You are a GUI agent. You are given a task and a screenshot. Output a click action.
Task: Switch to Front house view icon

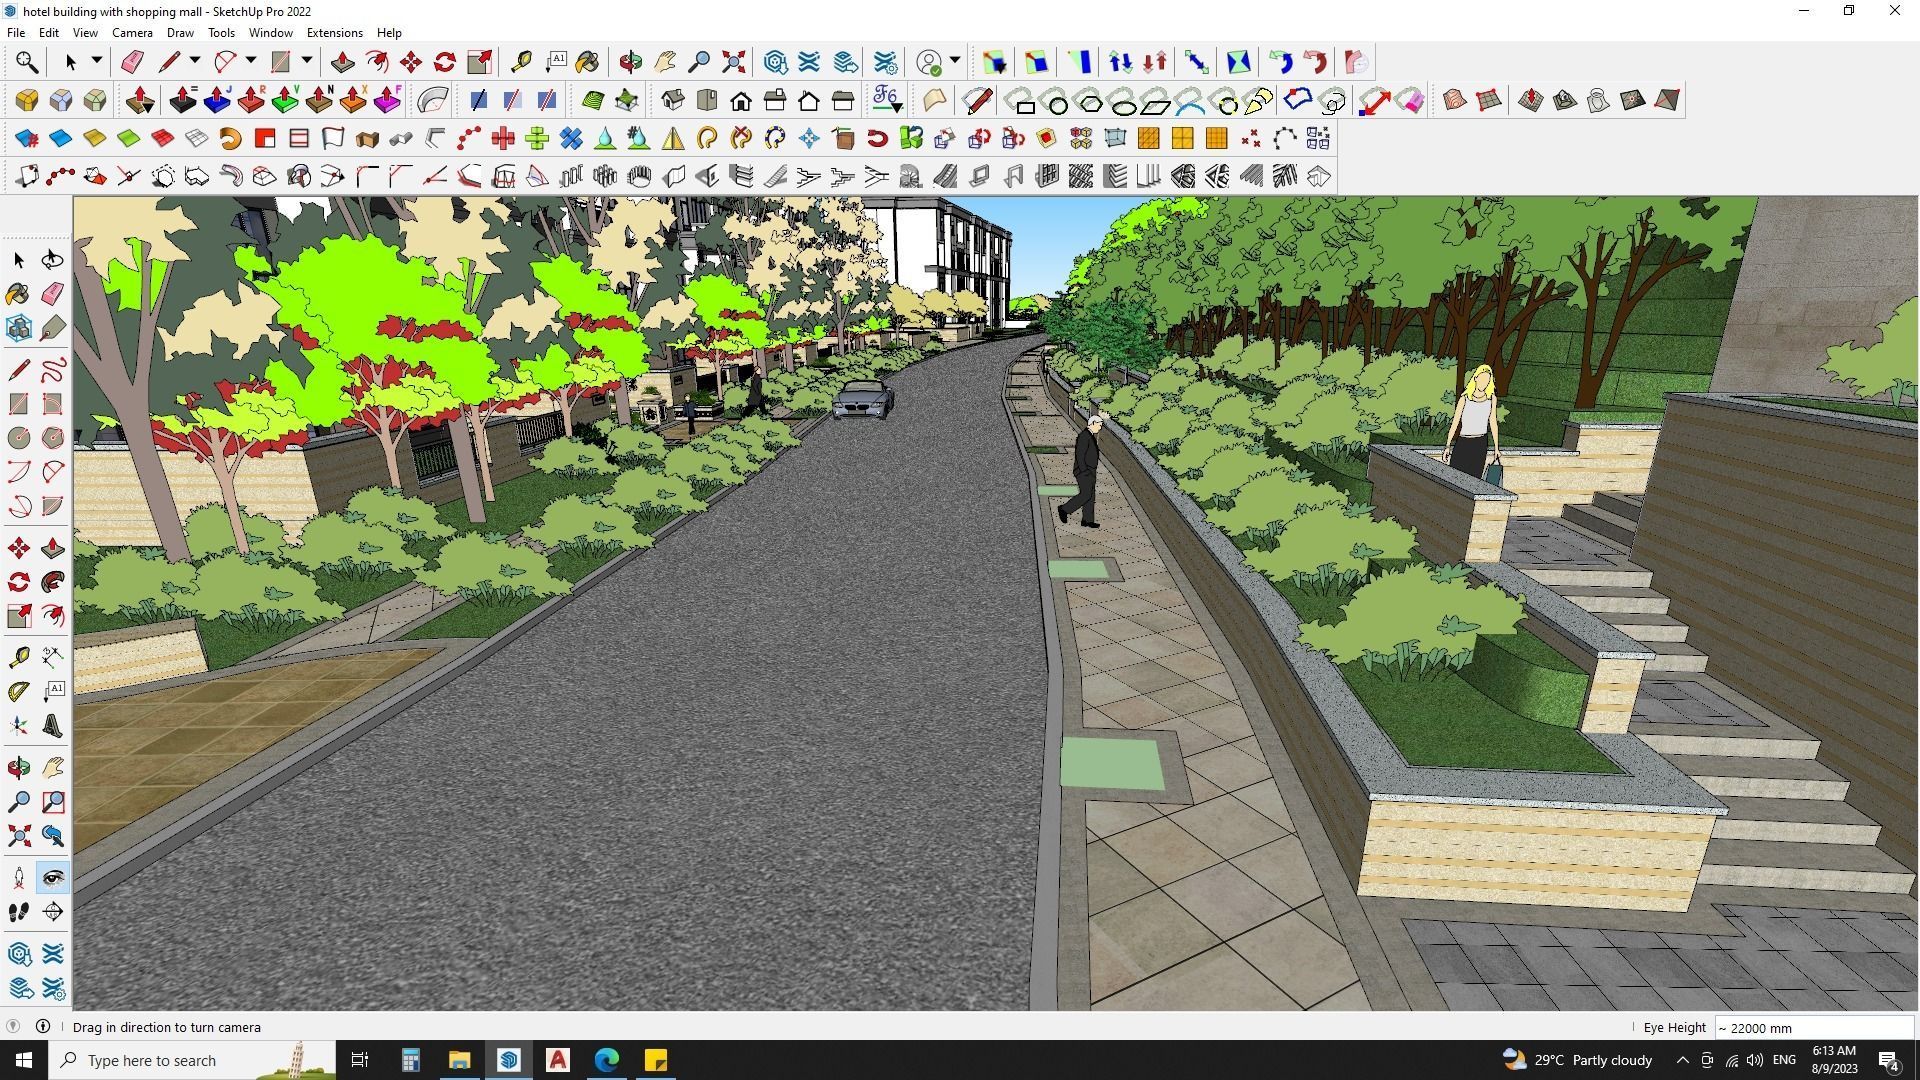coord(741,100)
